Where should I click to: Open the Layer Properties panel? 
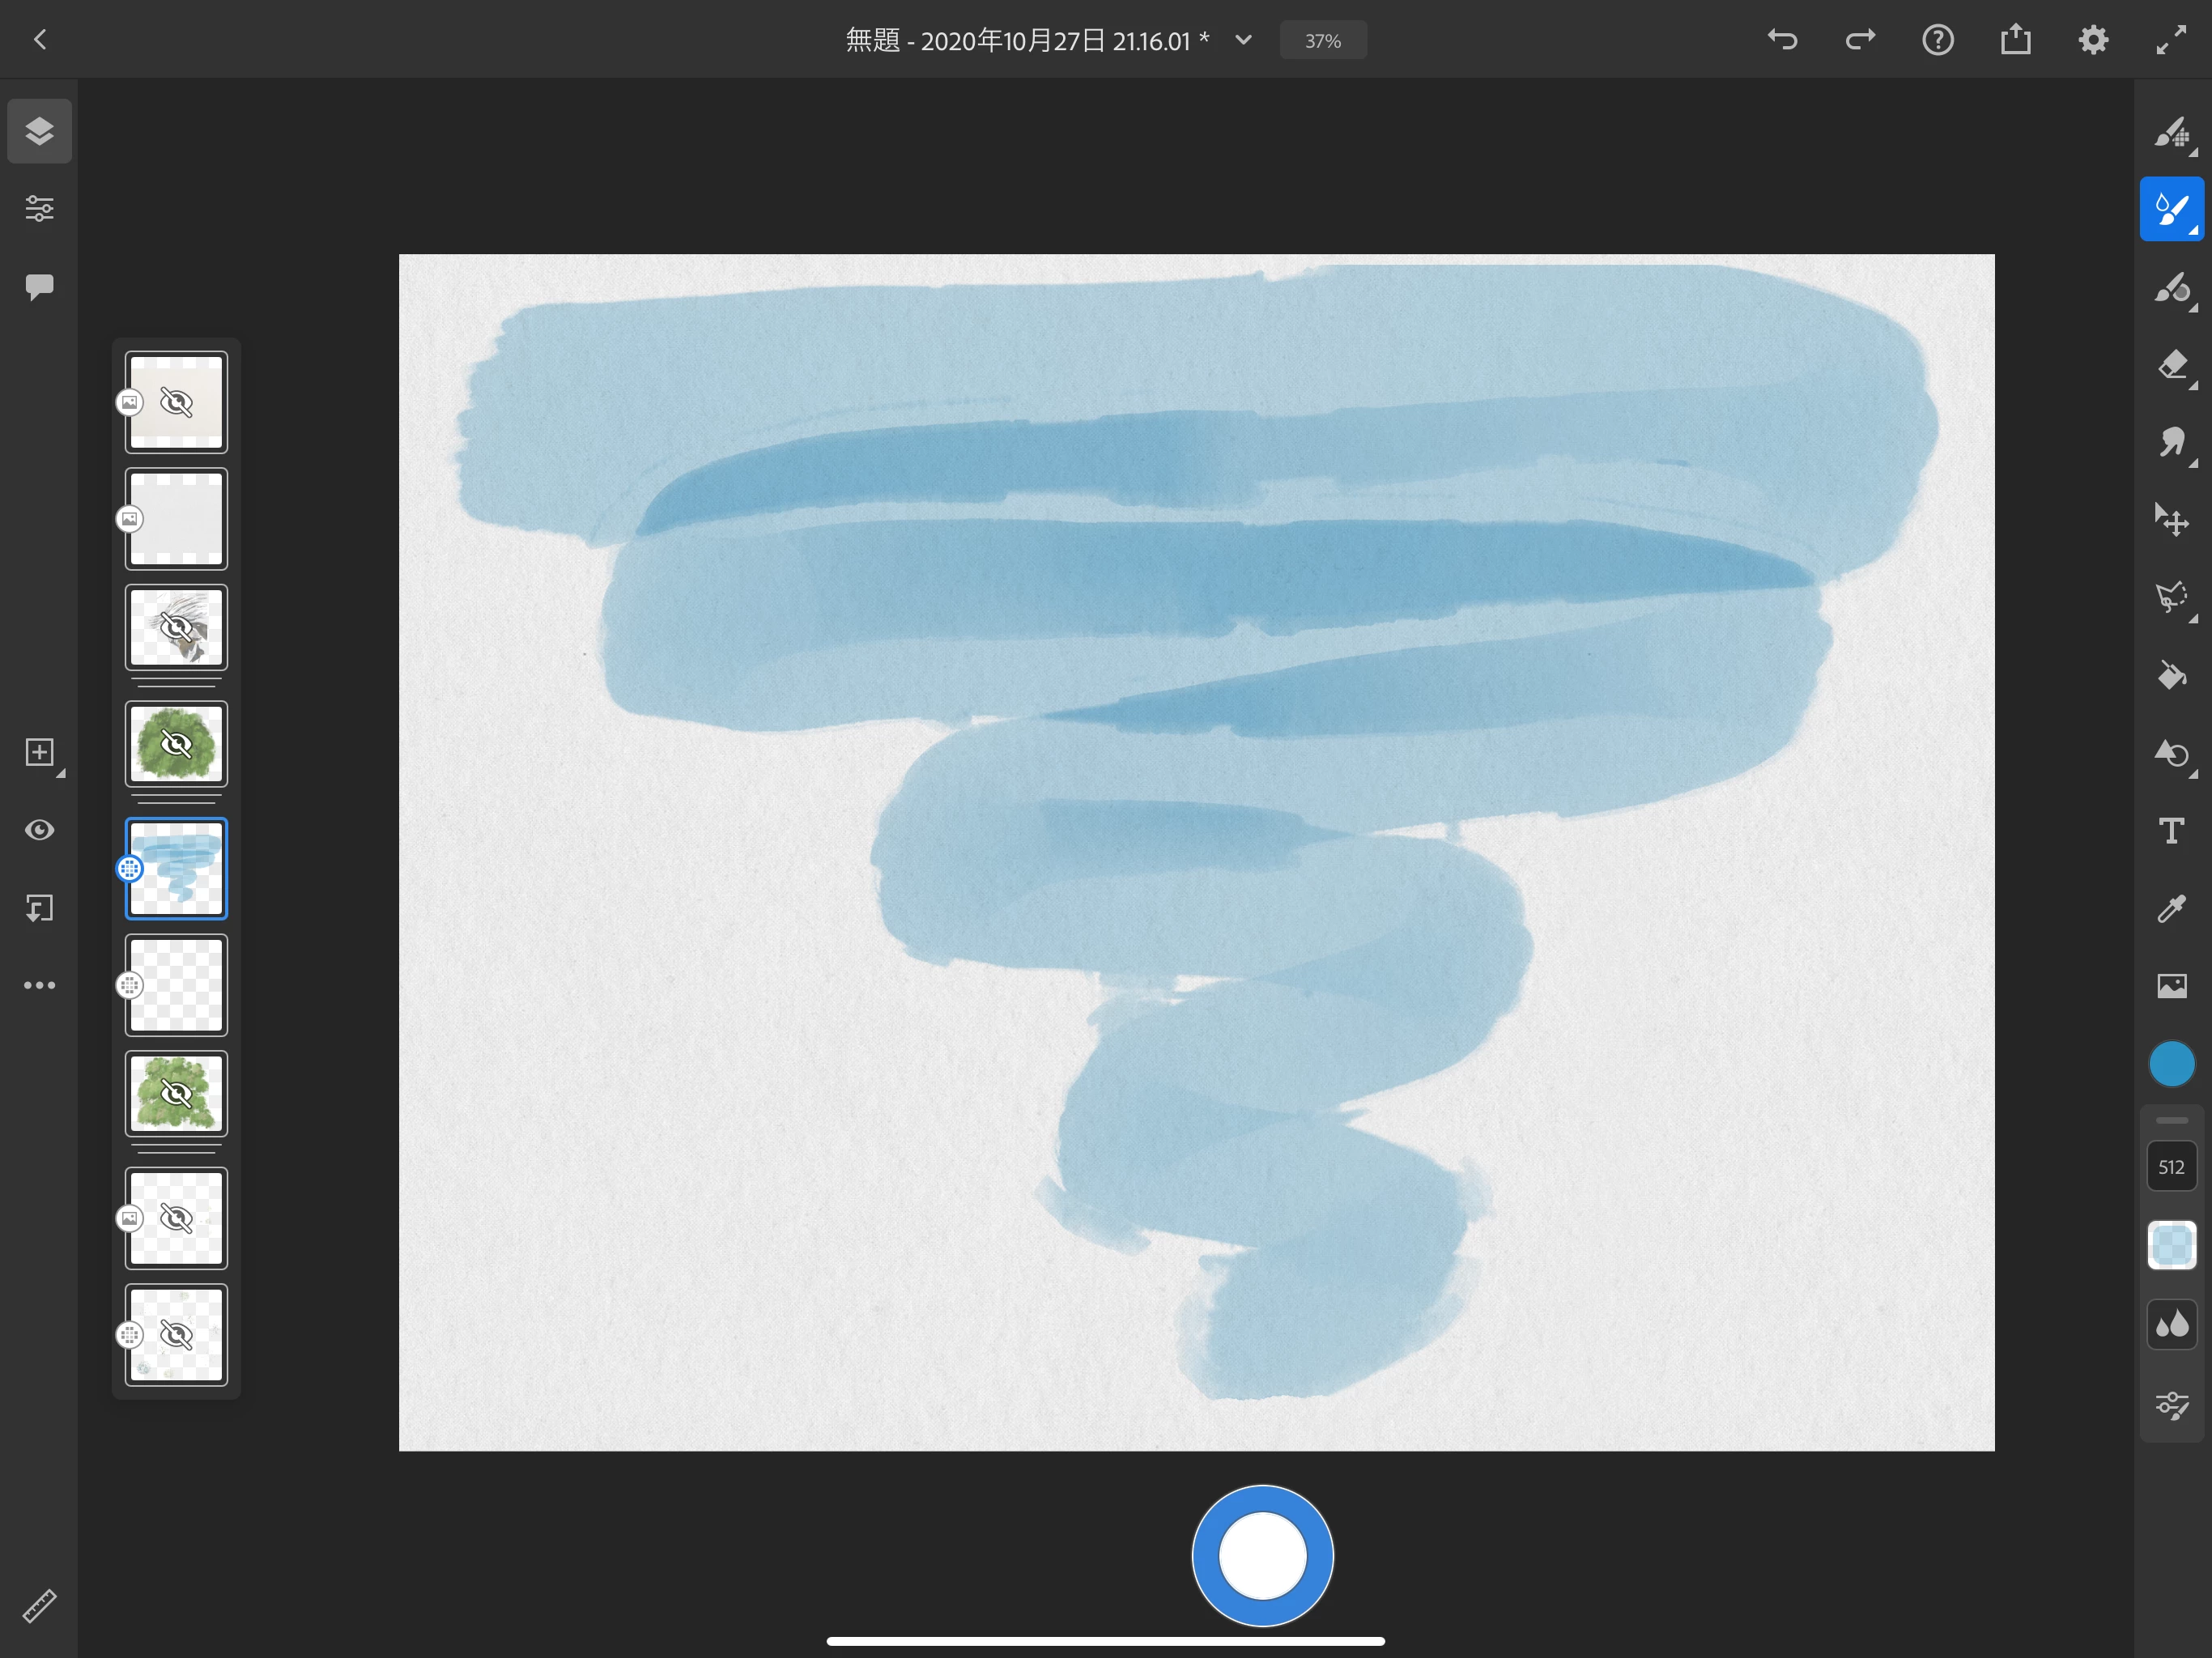(x=39, y=208)
